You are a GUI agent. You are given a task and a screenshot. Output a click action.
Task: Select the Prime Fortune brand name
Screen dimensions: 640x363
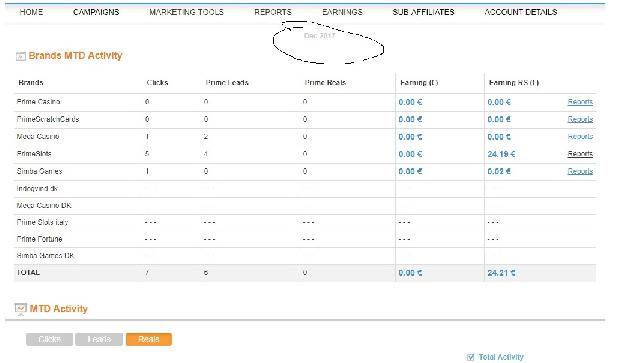coord(39,239)
